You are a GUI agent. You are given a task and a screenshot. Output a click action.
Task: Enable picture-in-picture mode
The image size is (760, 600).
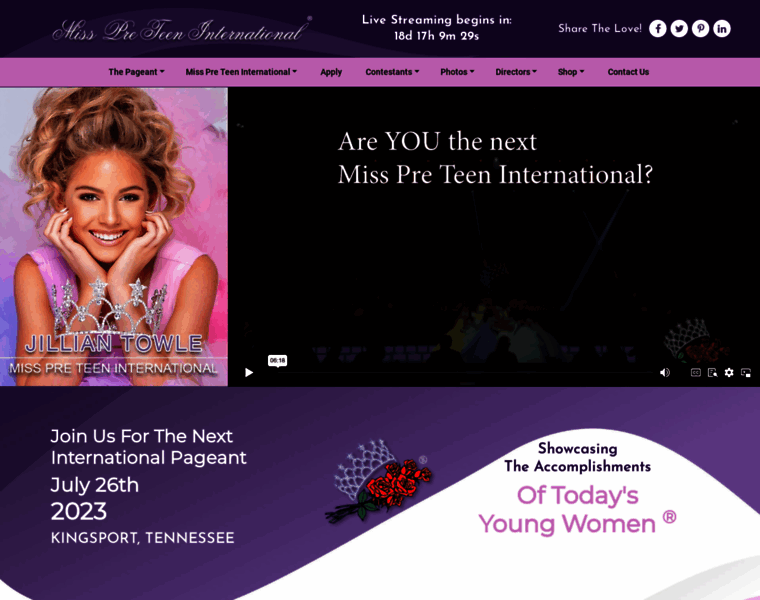coord(745,372)
